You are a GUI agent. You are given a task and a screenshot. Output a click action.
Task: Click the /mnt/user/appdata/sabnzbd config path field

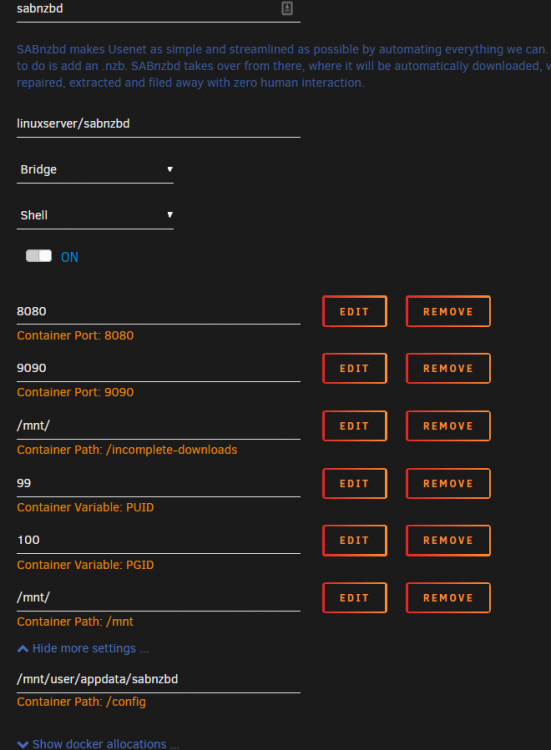pyautogui.click(x=158, y=680)
